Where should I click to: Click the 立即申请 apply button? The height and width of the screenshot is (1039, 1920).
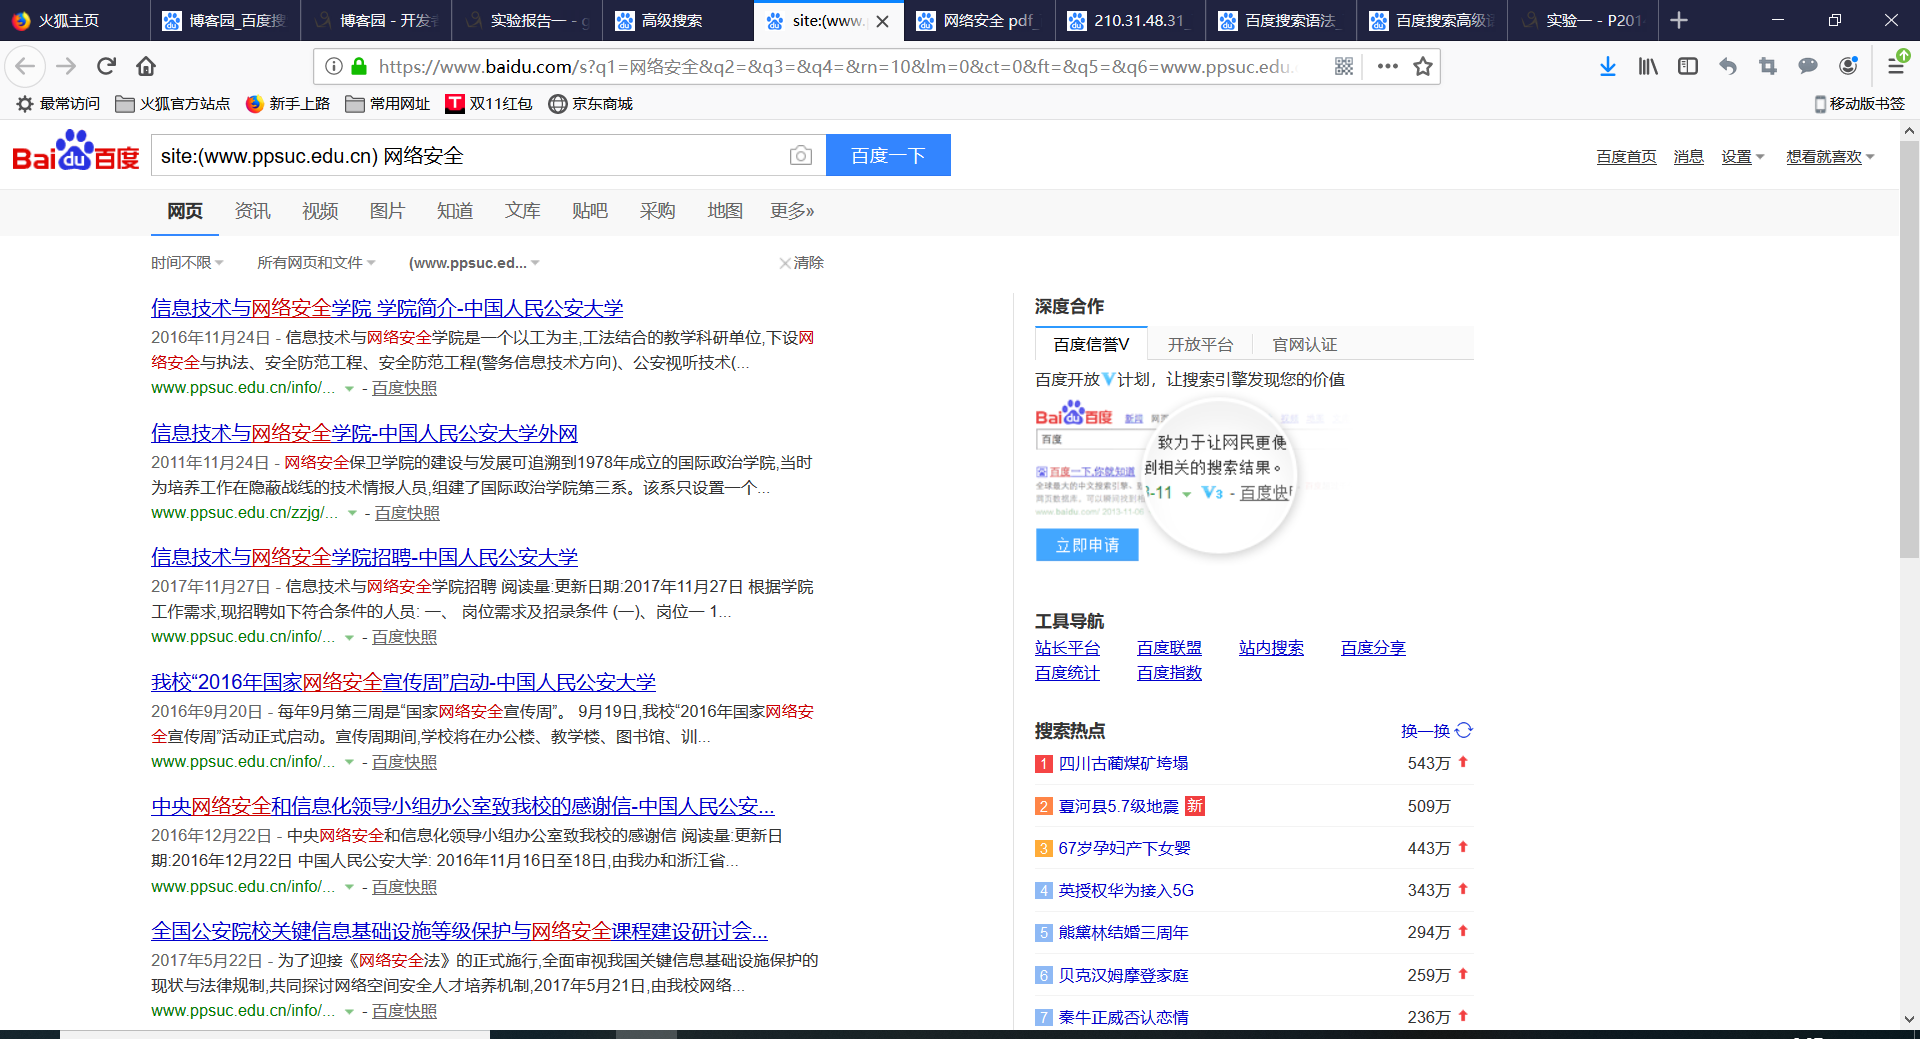(1087, 545)
